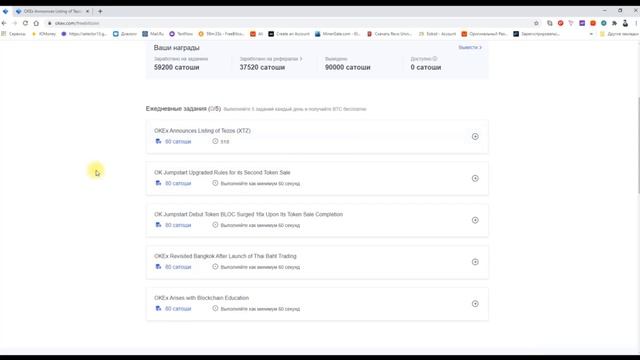
Task: Open task OK Jumpstart Debut Token BLOC Surged
Action: pyautogui.click(x=249, y=214)
